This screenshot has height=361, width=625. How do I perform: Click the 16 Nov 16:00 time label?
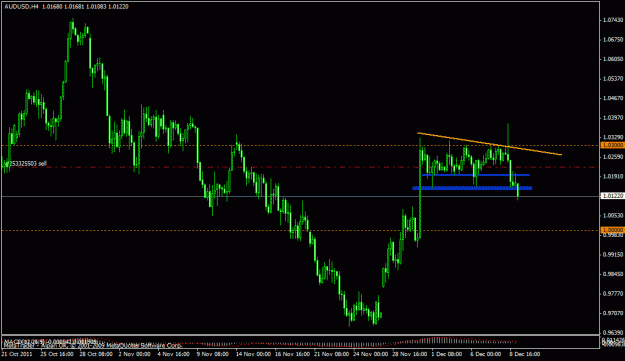pos(293,354)
